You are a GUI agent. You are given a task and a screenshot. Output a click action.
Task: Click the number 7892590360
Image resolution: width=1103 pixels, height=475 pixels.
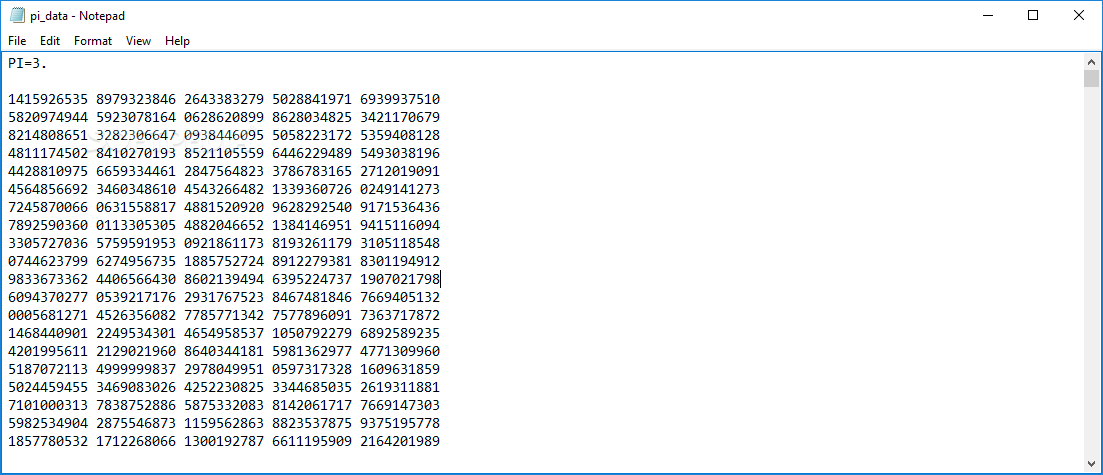tap(49, 225)
